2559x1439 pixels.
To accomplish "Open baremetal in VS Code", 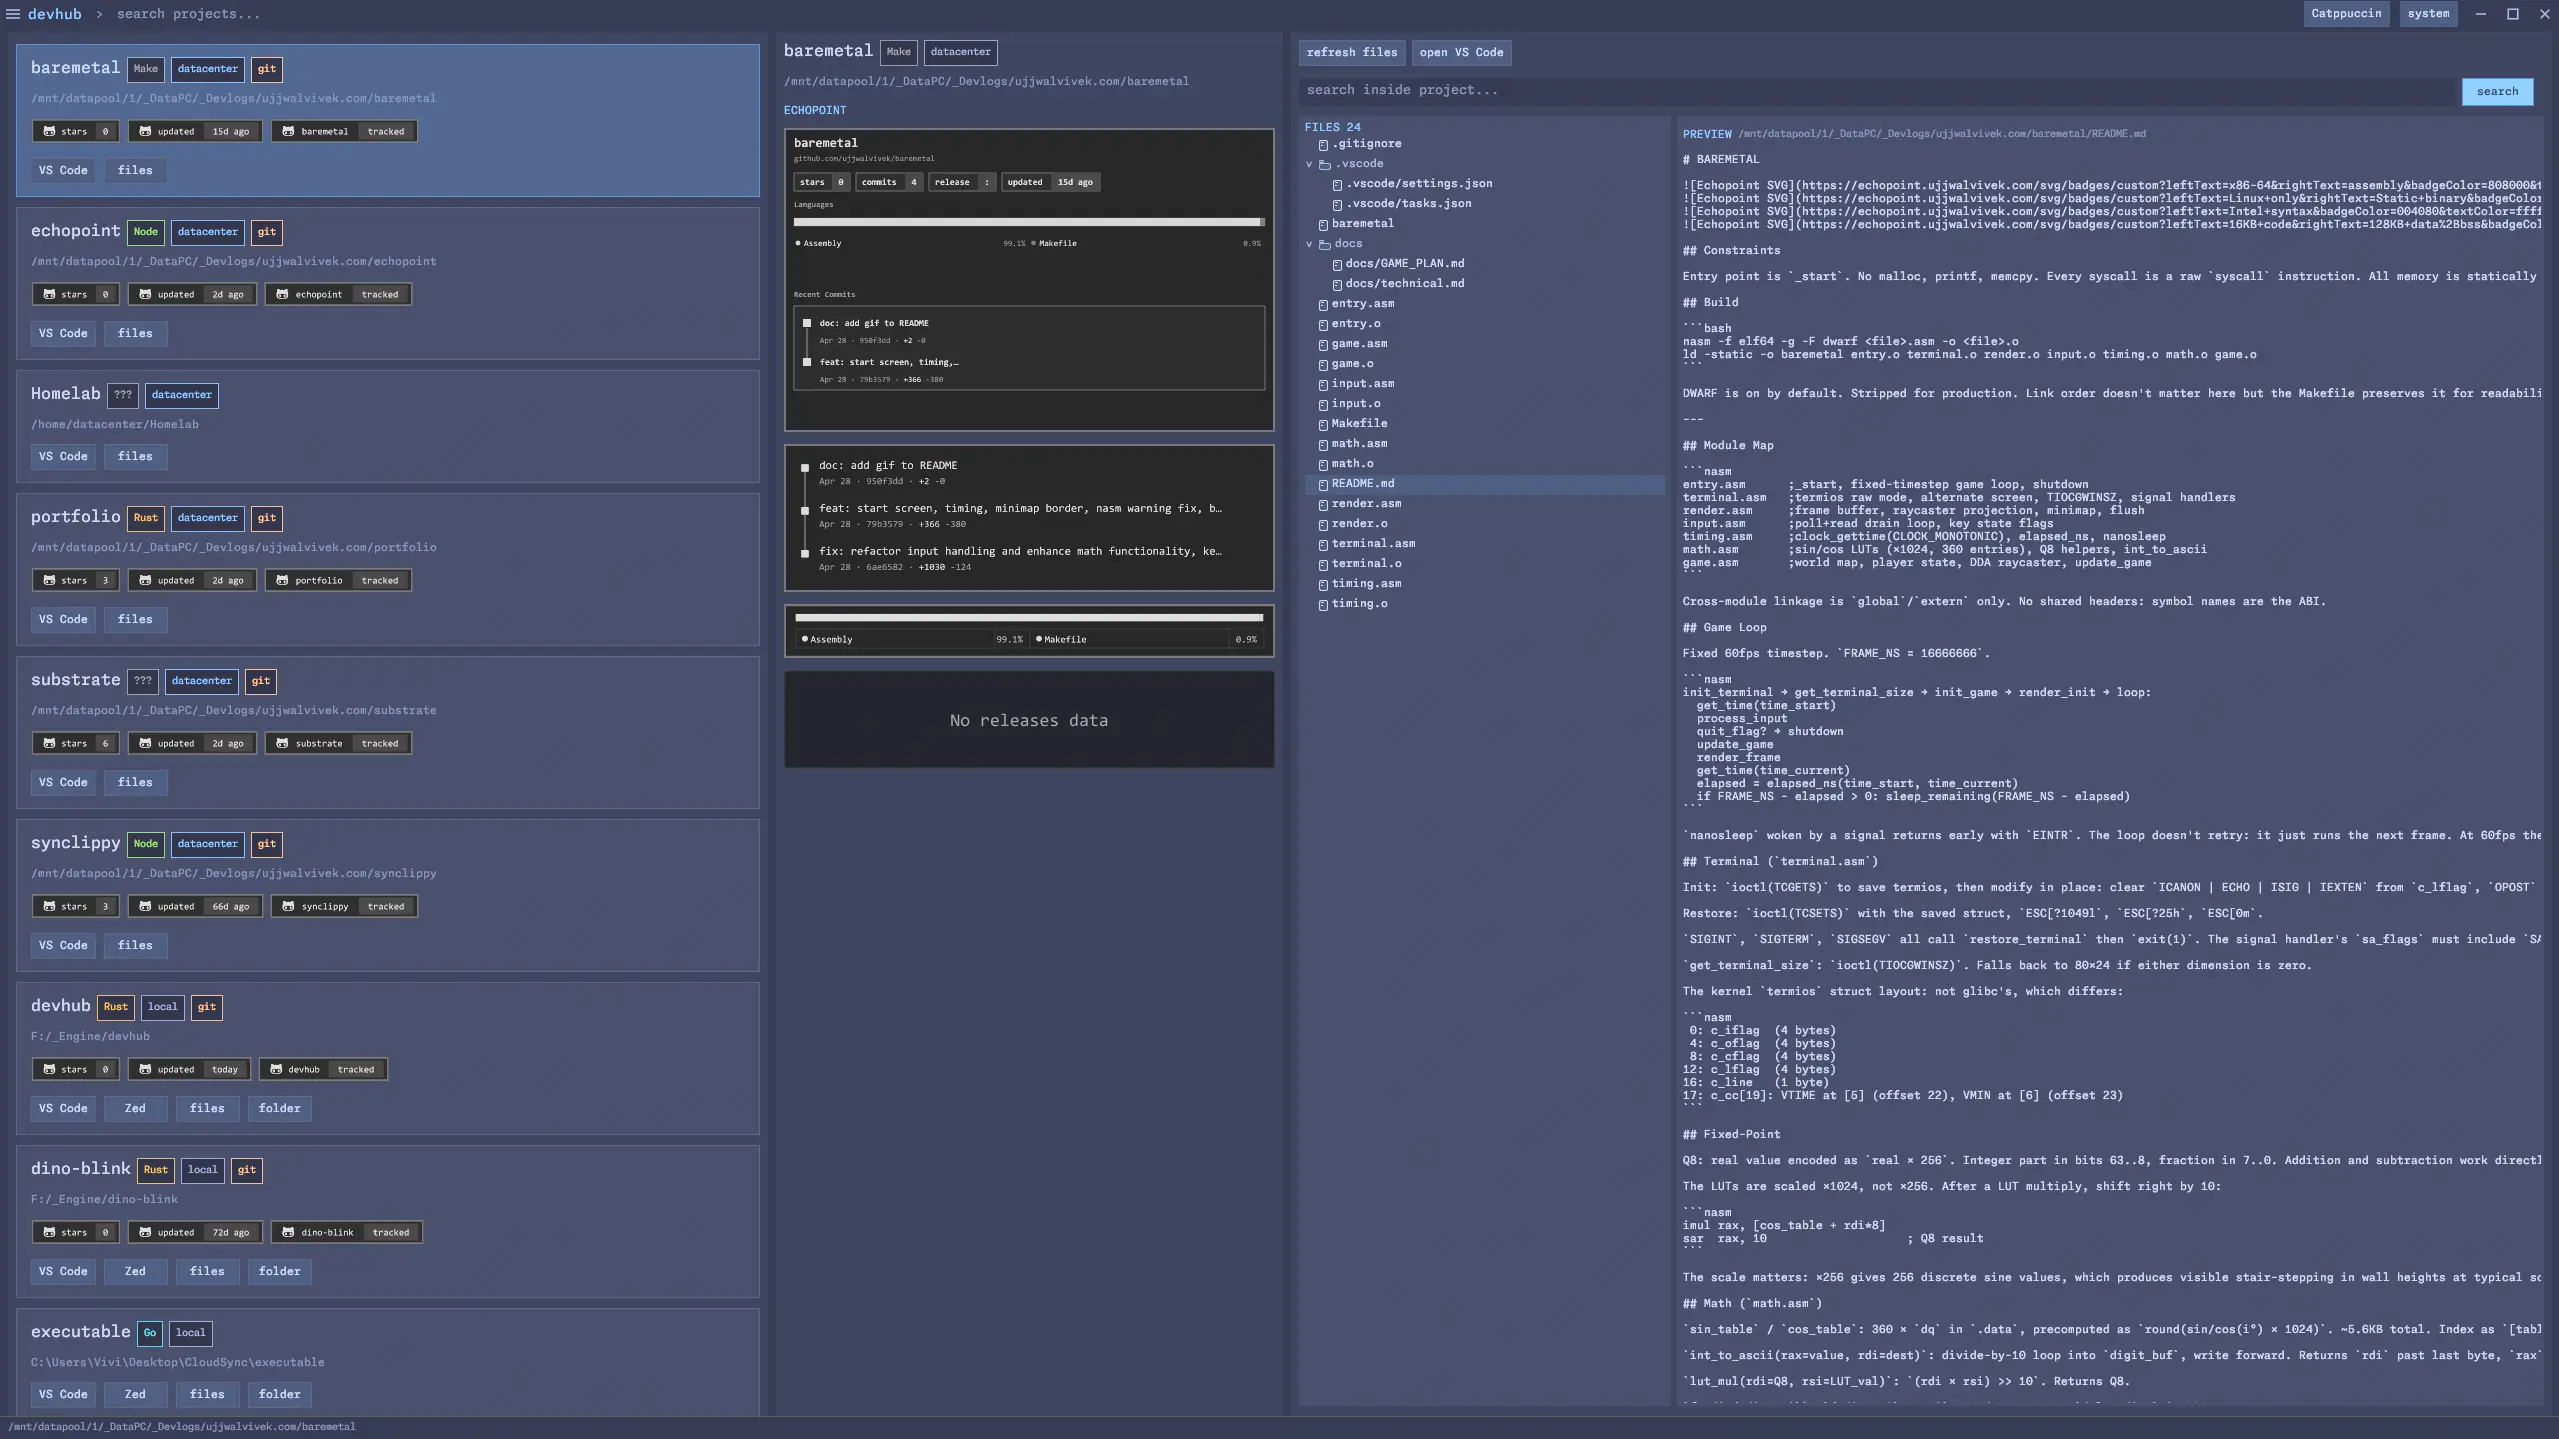I will tap(63, 171).
